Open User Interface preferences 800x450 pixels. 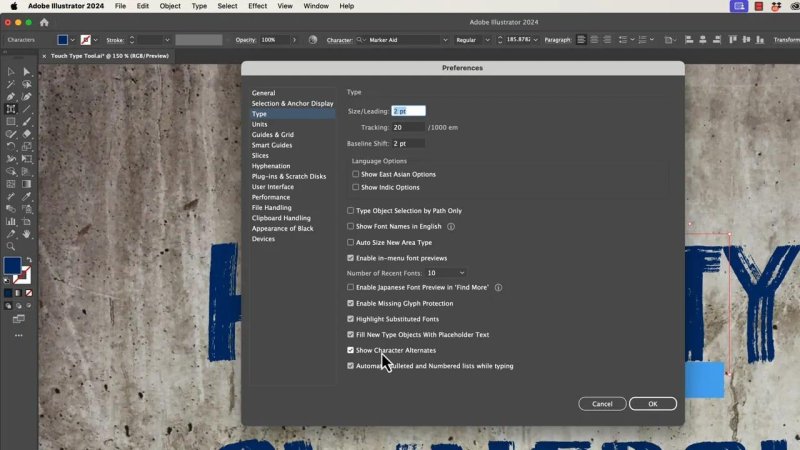tap(272, 187)
